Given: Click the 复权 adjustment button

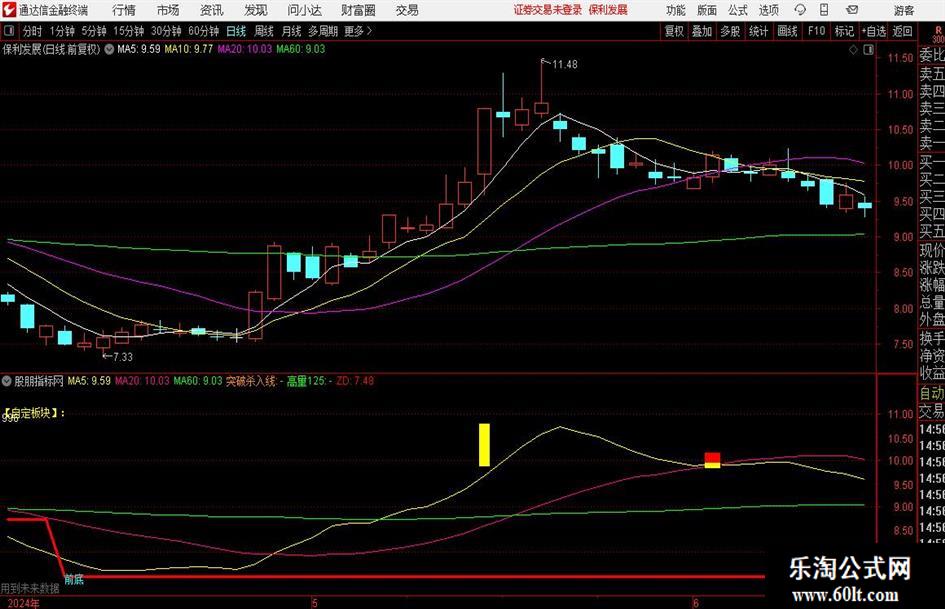Looking at the screenshot, I should [x=674, y=31].
